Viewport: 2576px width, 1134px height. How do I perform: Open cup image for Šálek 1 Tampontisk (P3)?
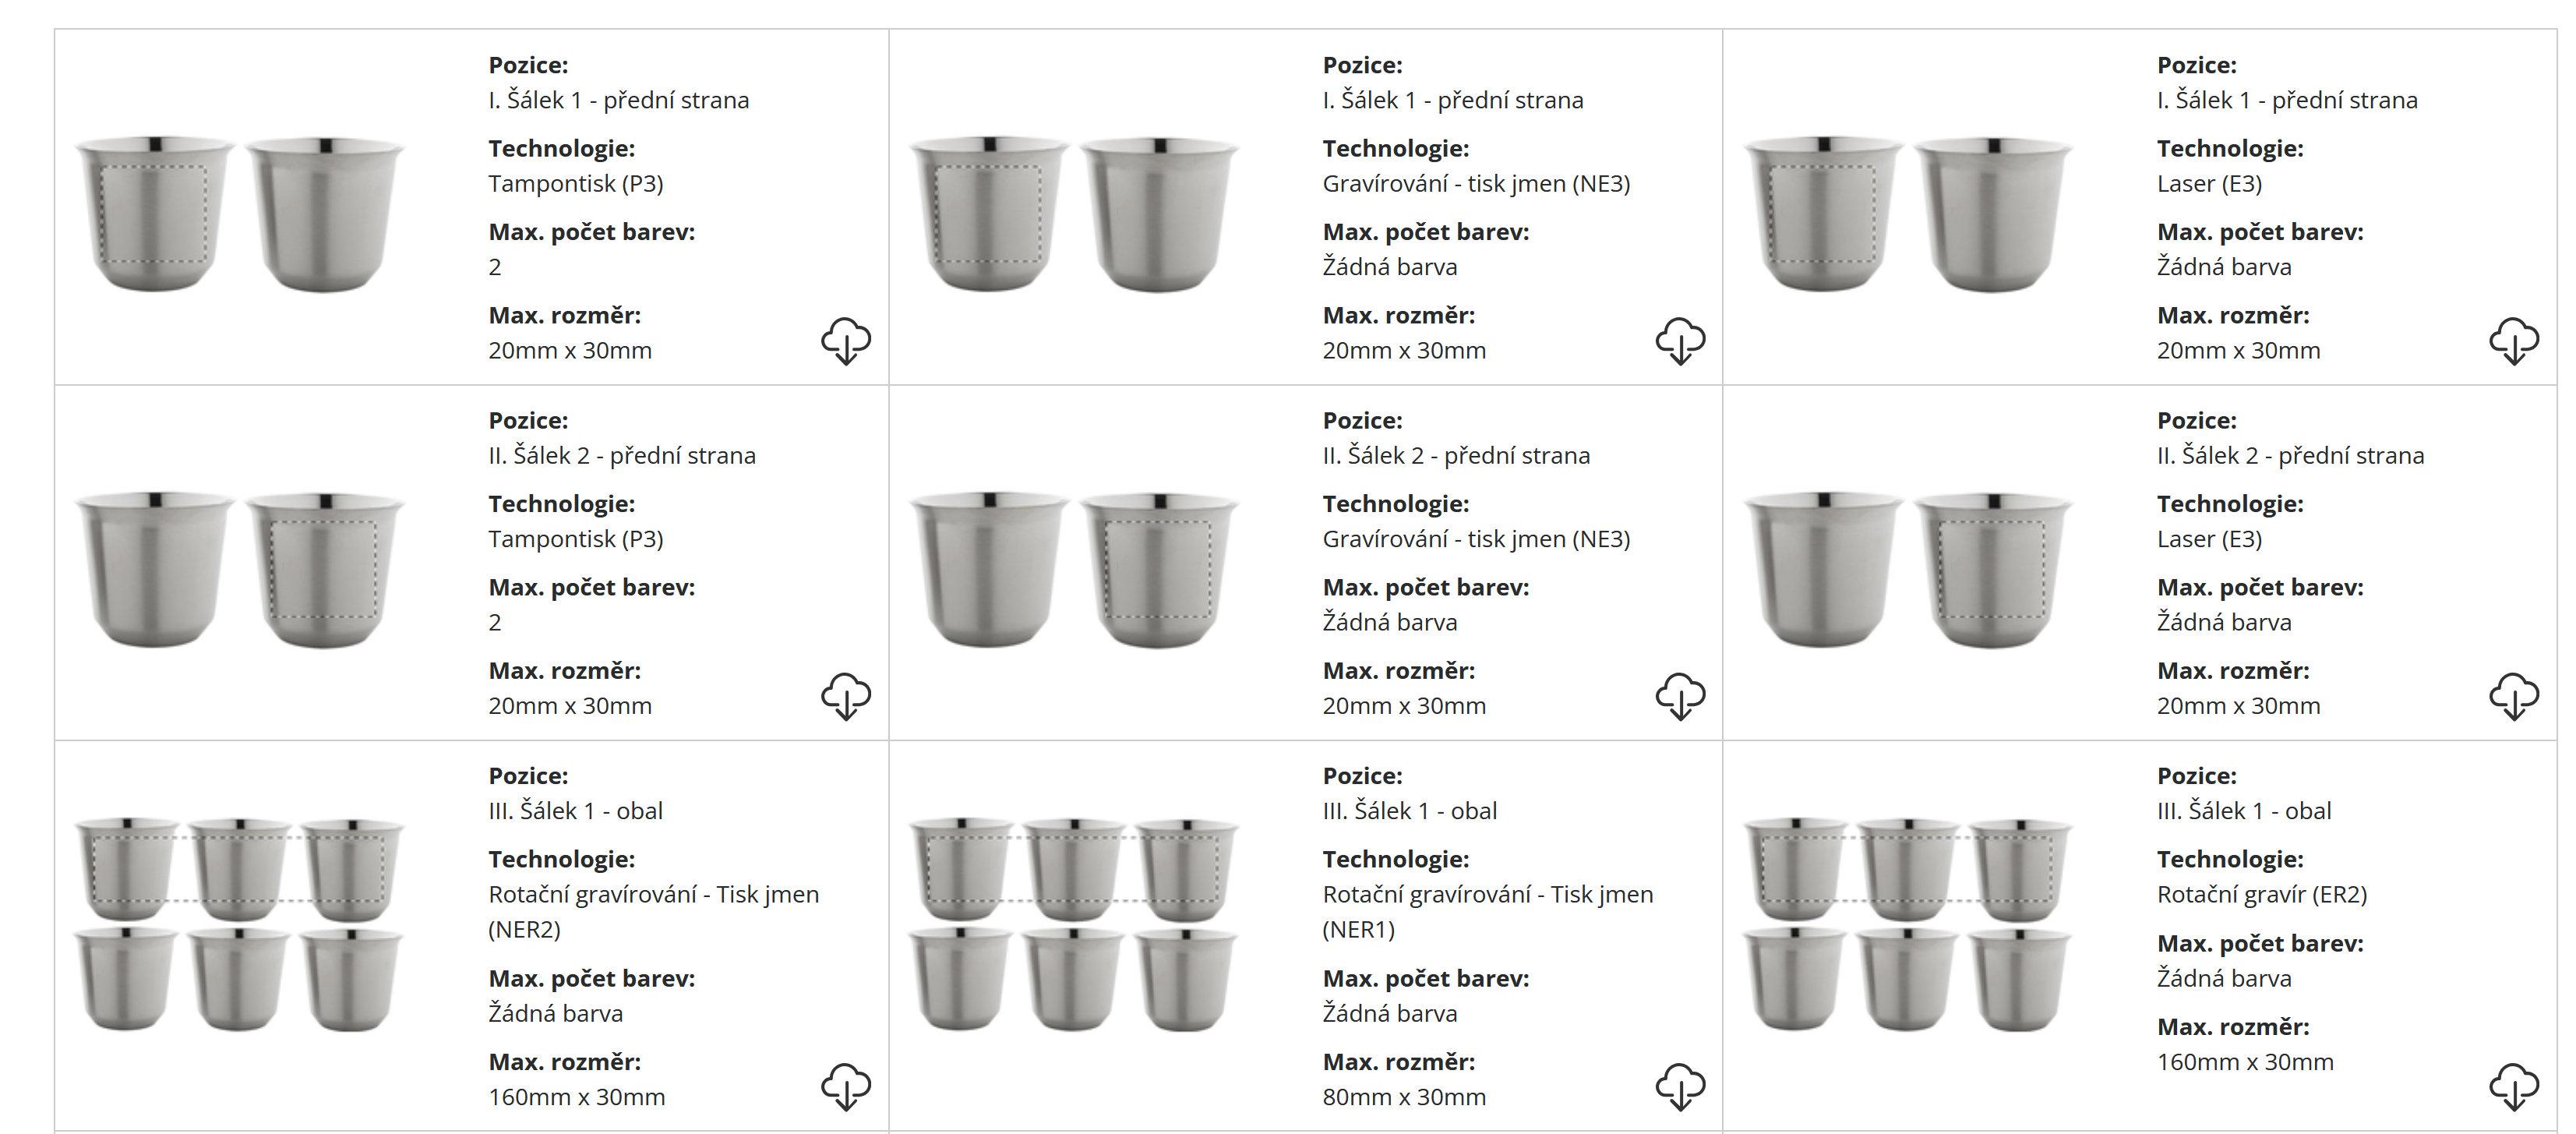[x=240, y=214]
